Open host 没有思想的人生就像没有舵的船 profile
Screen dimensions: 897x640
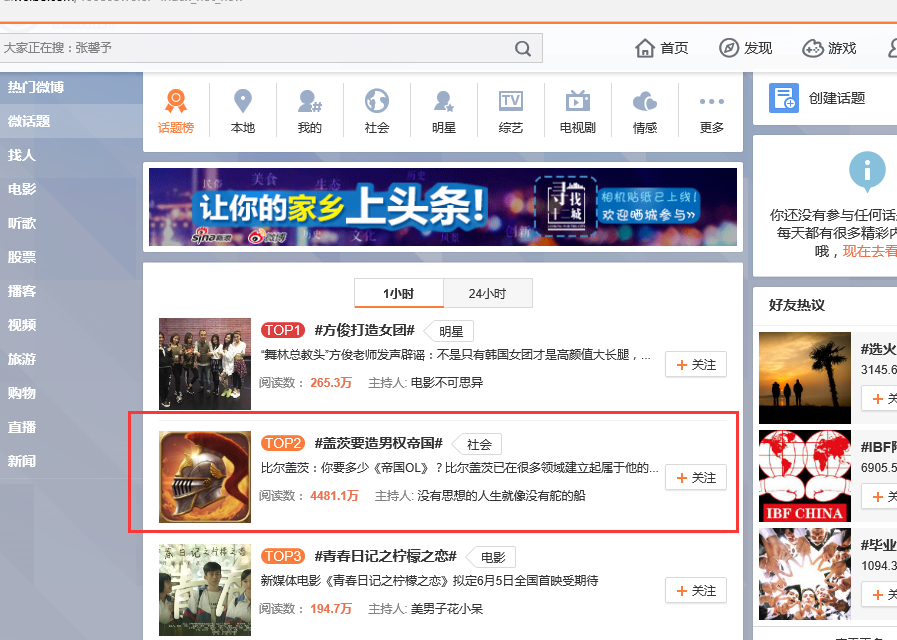(x=501, y=496)
